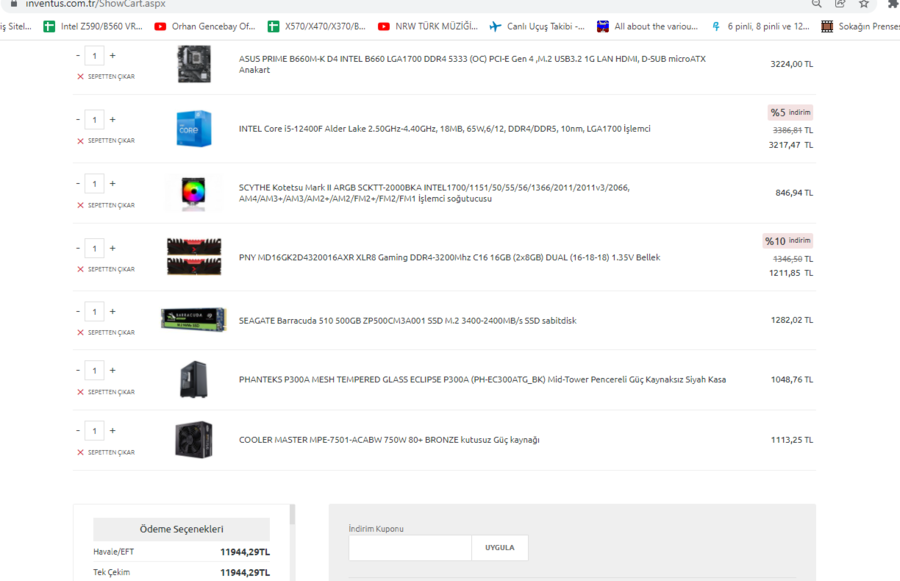Remove COOLER MASTER power supply from cart
The width and height of the screenshot is (900, 581).
pyautogui.click(x=106, y=452)
